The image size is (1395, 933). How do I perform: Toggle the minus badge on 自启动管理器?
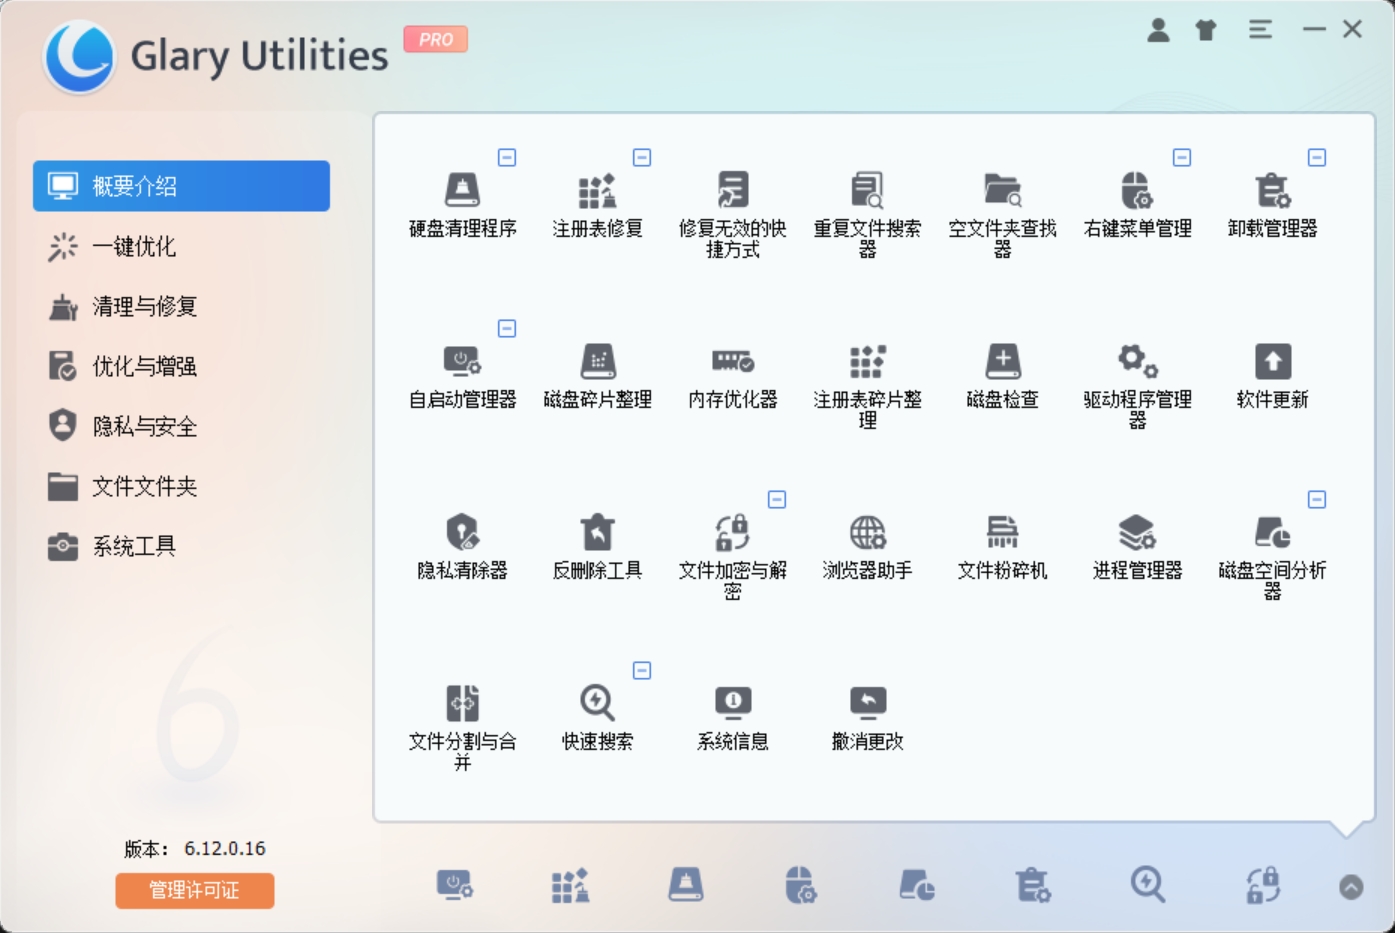(507, 327)
